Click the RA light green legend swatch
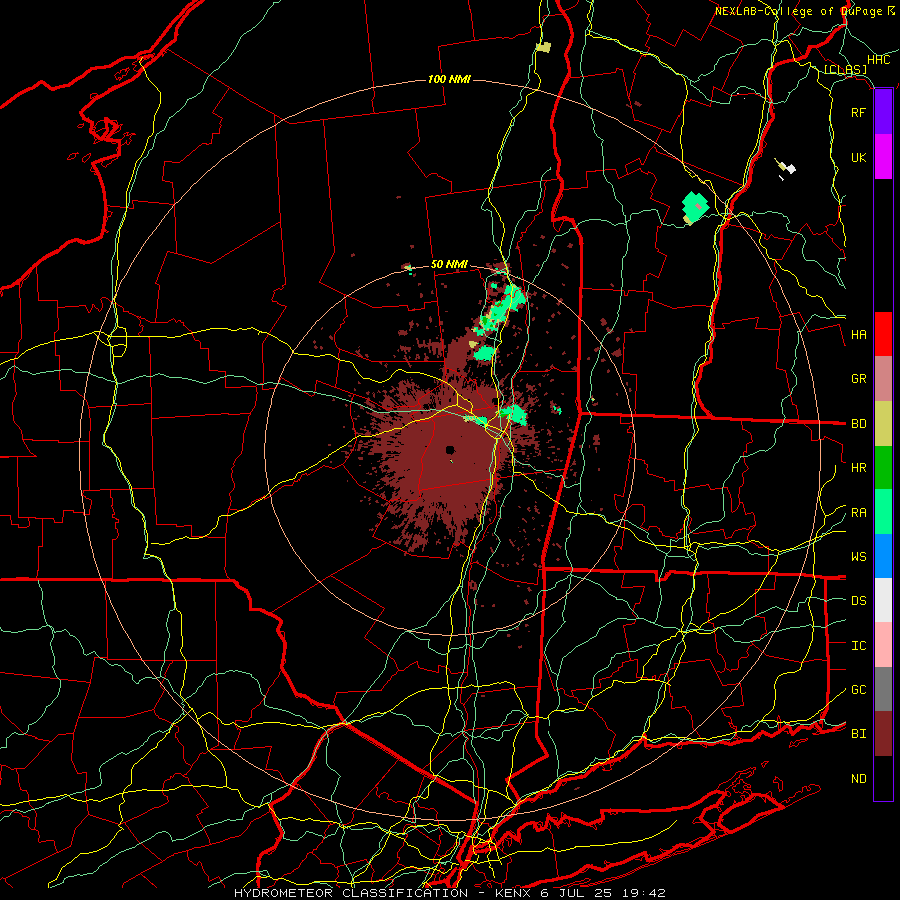The height and width of the screenshot is (900, 900). (x=883, y=512)
